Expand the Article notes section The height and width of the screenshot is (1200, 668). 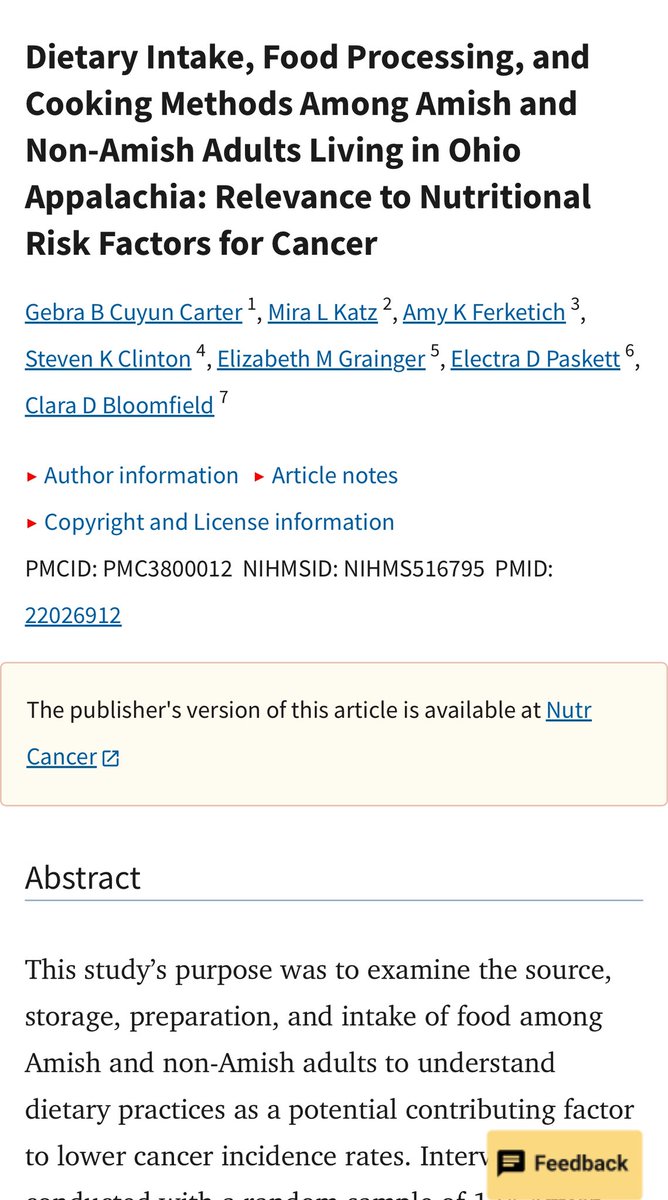pyautogui.click(x=334, y=476)
